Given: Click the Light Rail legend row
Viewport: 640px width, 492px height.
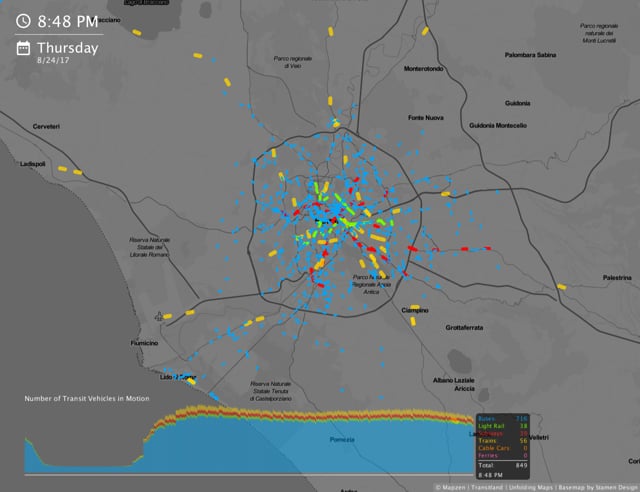Looking at the screenshot, I should 503,426.
